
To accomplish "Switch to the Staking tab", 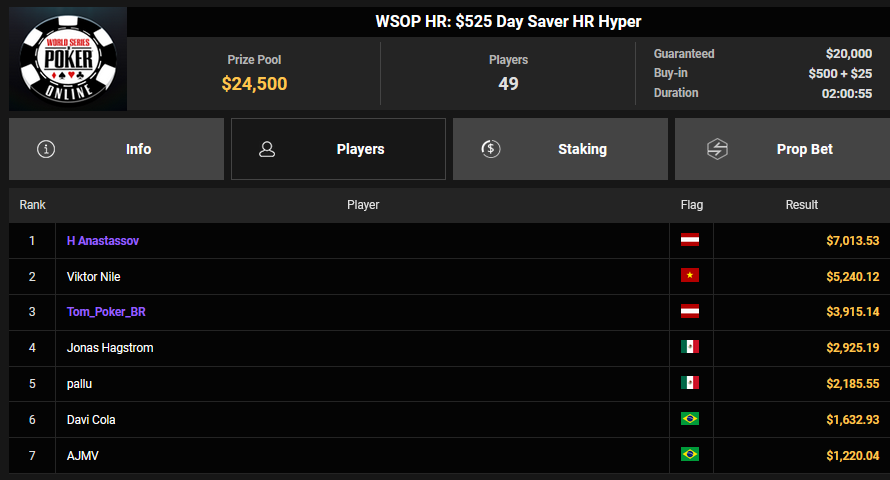I will tap(560, 149).
